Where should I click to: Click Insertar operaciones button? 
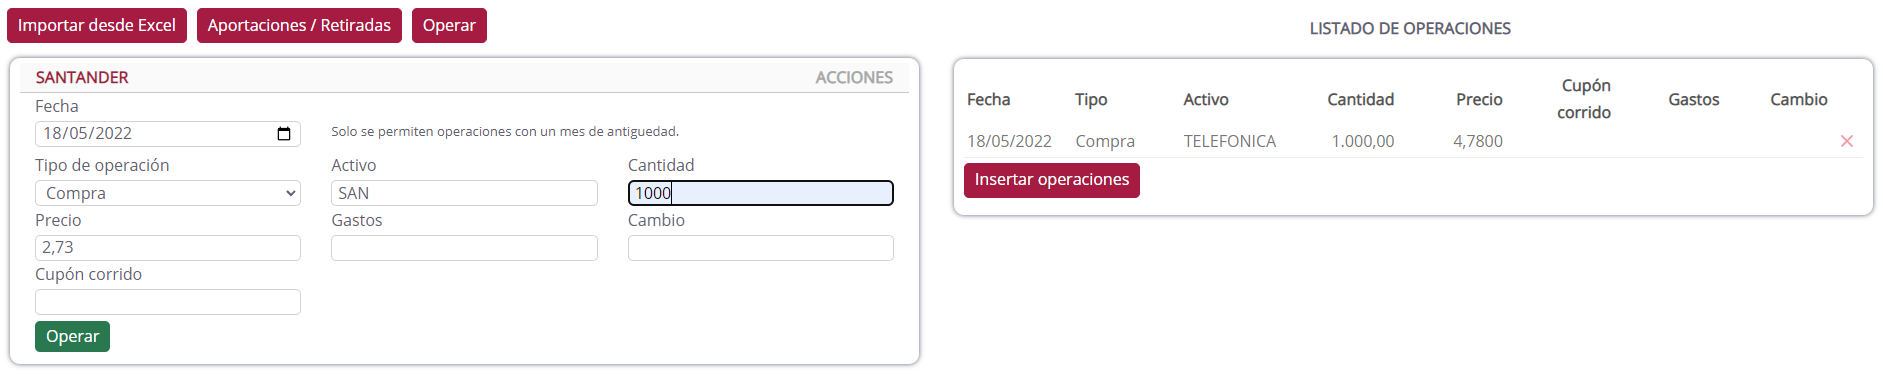point(1051,180)
